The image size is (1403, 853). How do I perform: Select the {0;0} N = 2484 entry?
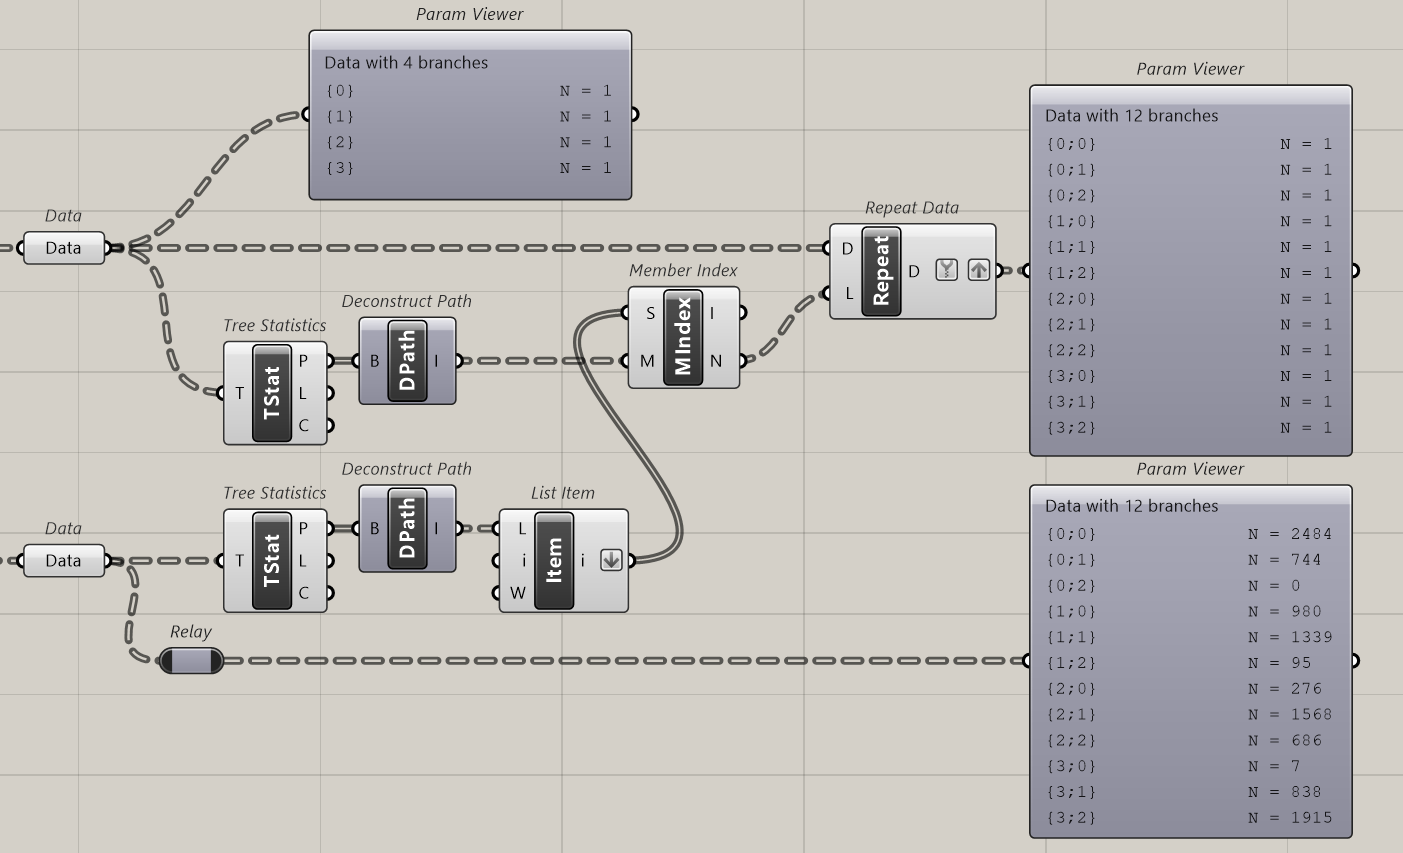pyautogui.click(x=1190, y=533)
